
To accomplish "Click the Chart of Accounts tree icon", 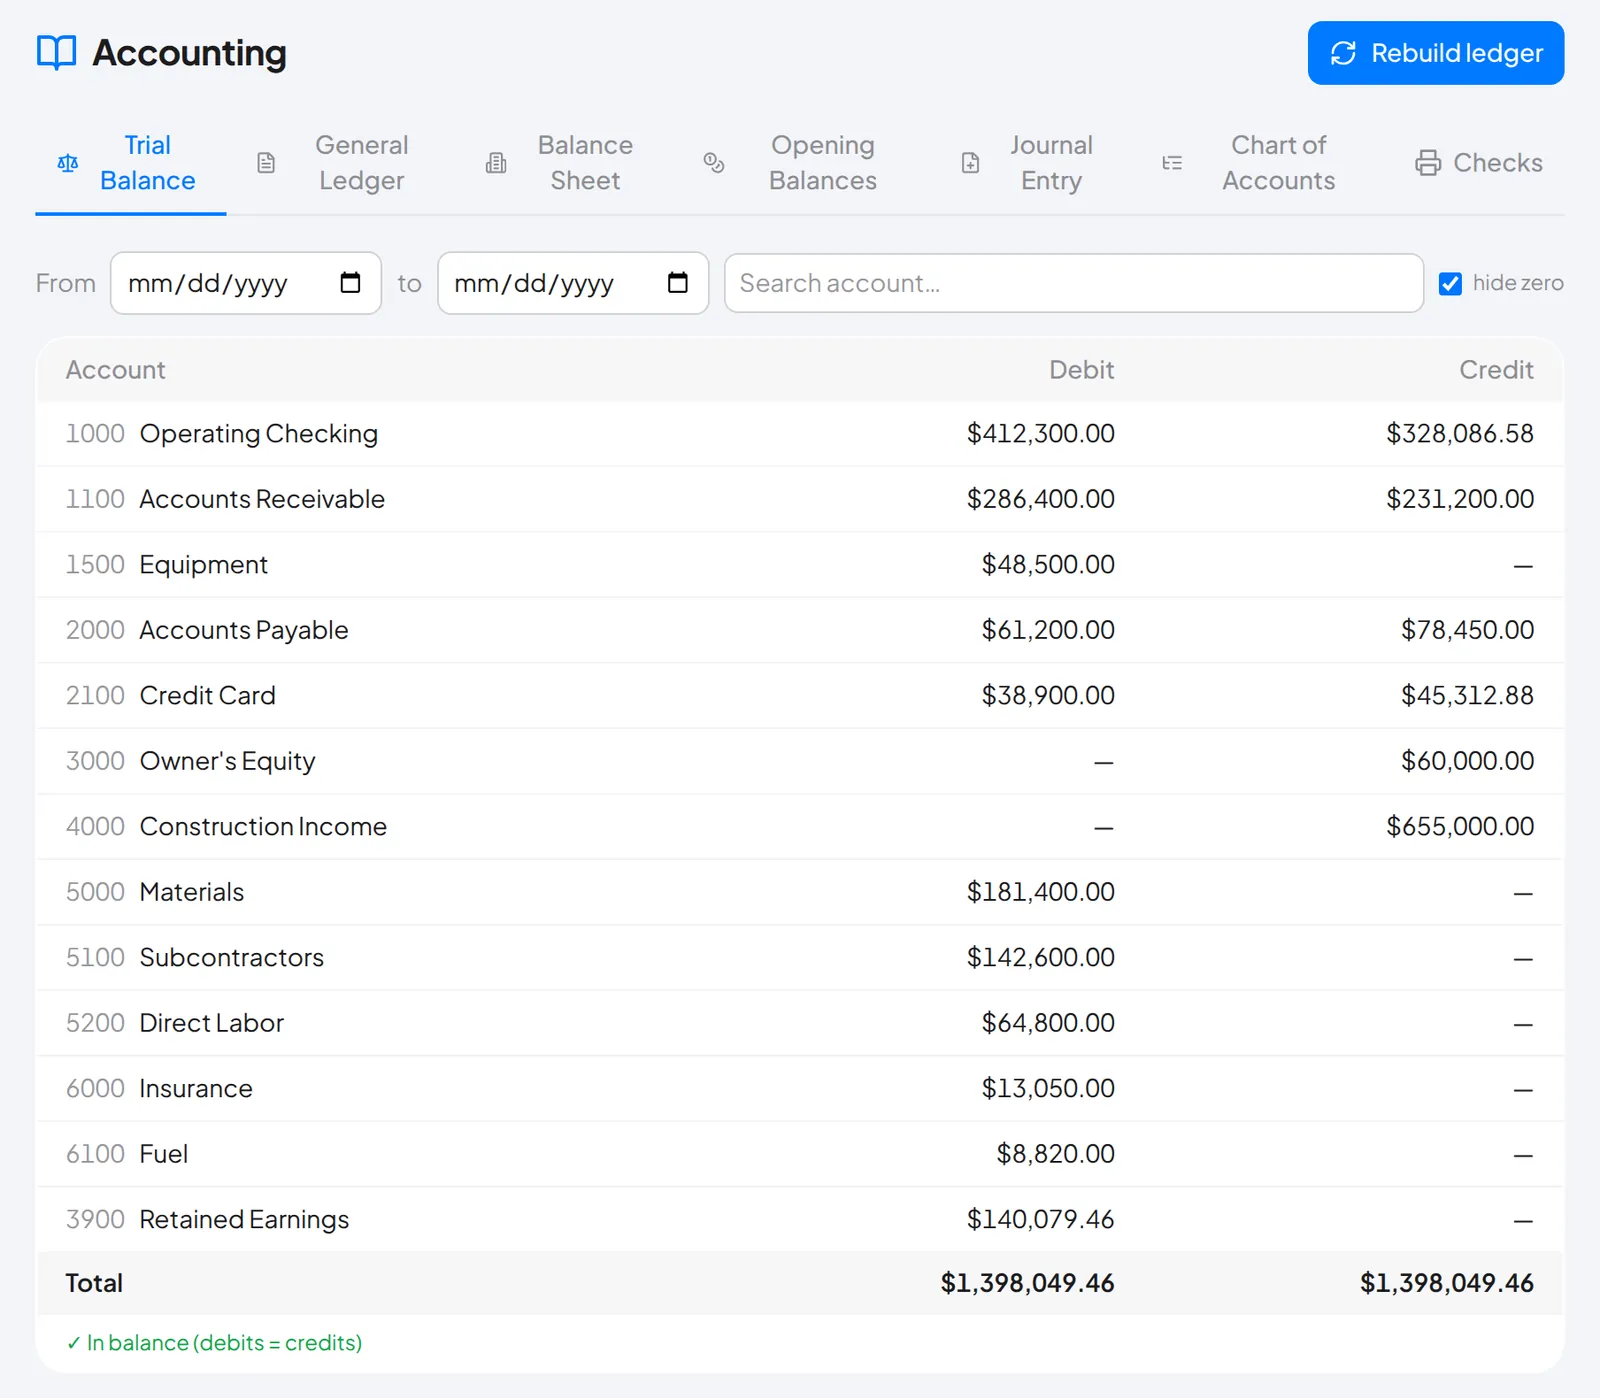I will point(1172,163).
